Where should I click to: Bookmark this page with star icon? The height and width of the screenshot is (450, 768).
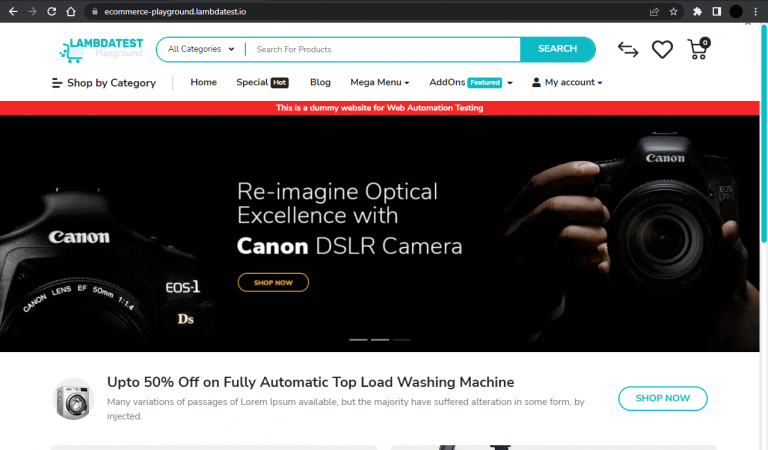673,12
